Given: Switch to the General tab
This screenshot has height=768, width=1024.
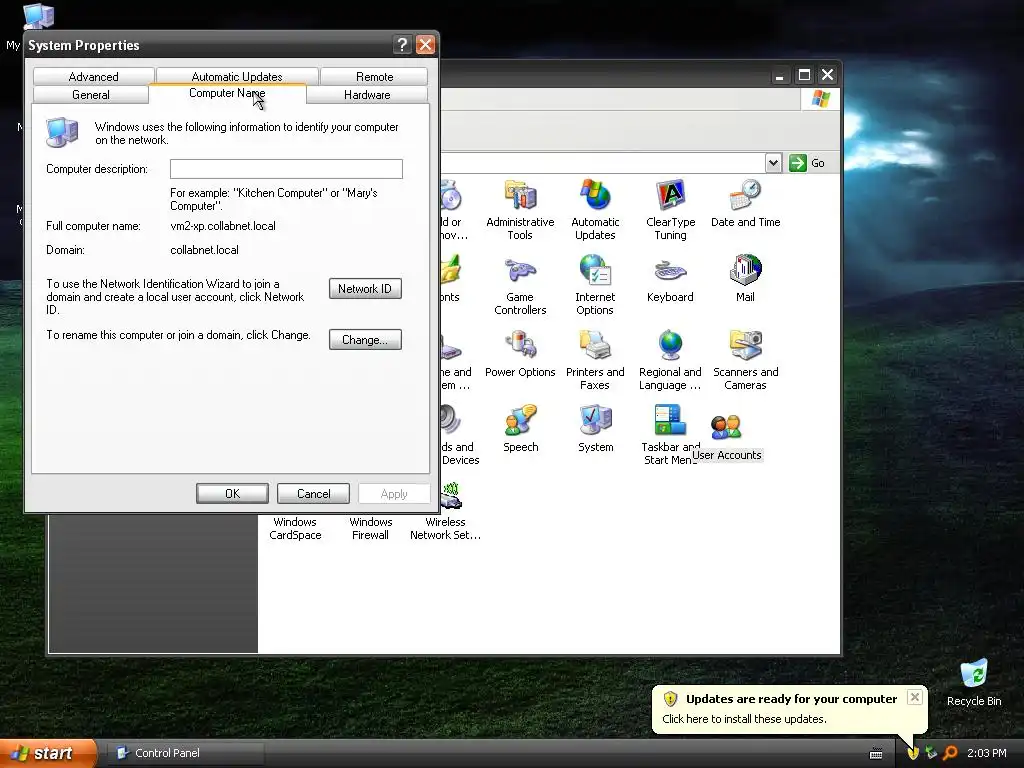Looking at the screenshot, I should coord(91,95).
